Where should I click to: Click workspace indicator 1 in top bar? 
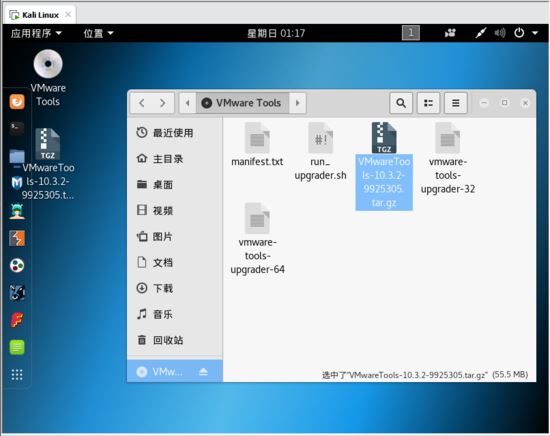pyautogui.click(x=411, y=33)
